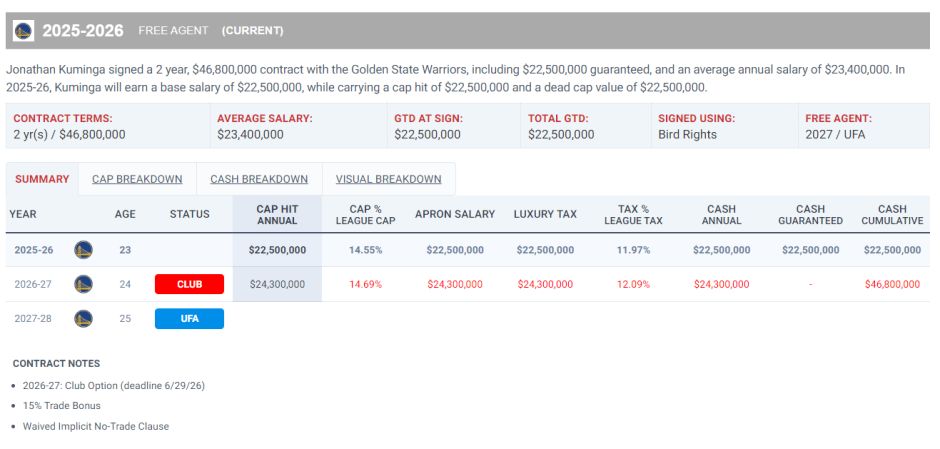Click the 2025-2026 header title
940x449 pixels.
[x=83, y=31]
